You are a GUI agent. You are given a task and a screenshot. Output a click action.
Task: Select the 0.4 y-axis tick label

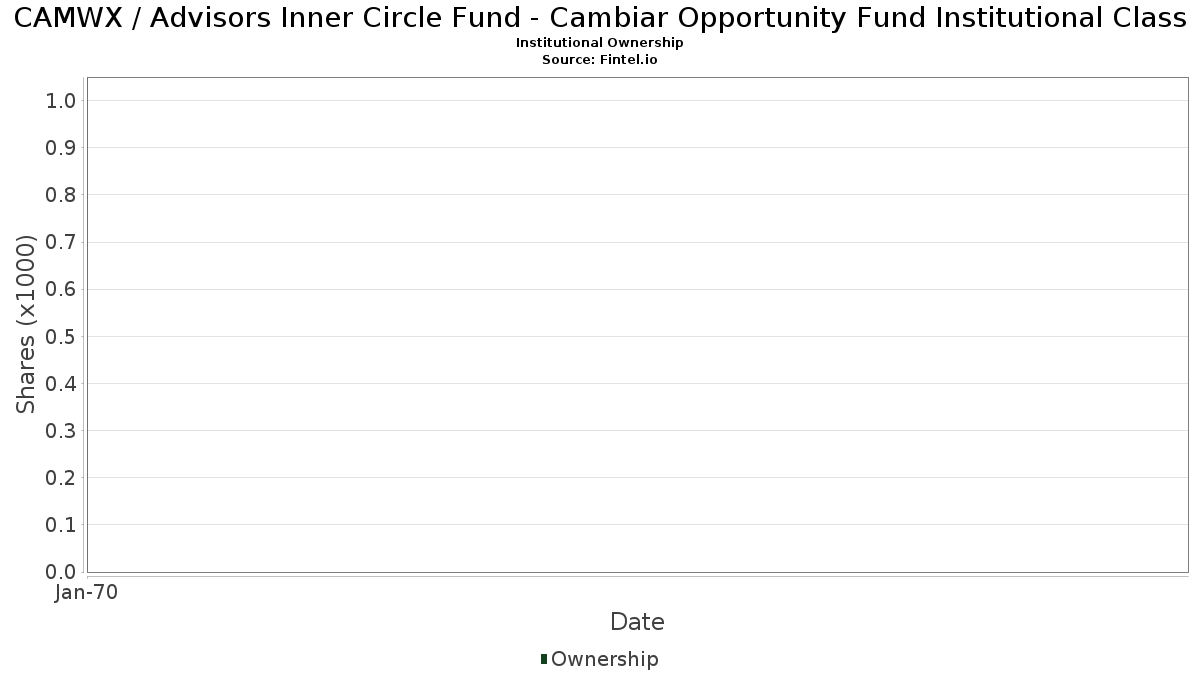(61, 384)
